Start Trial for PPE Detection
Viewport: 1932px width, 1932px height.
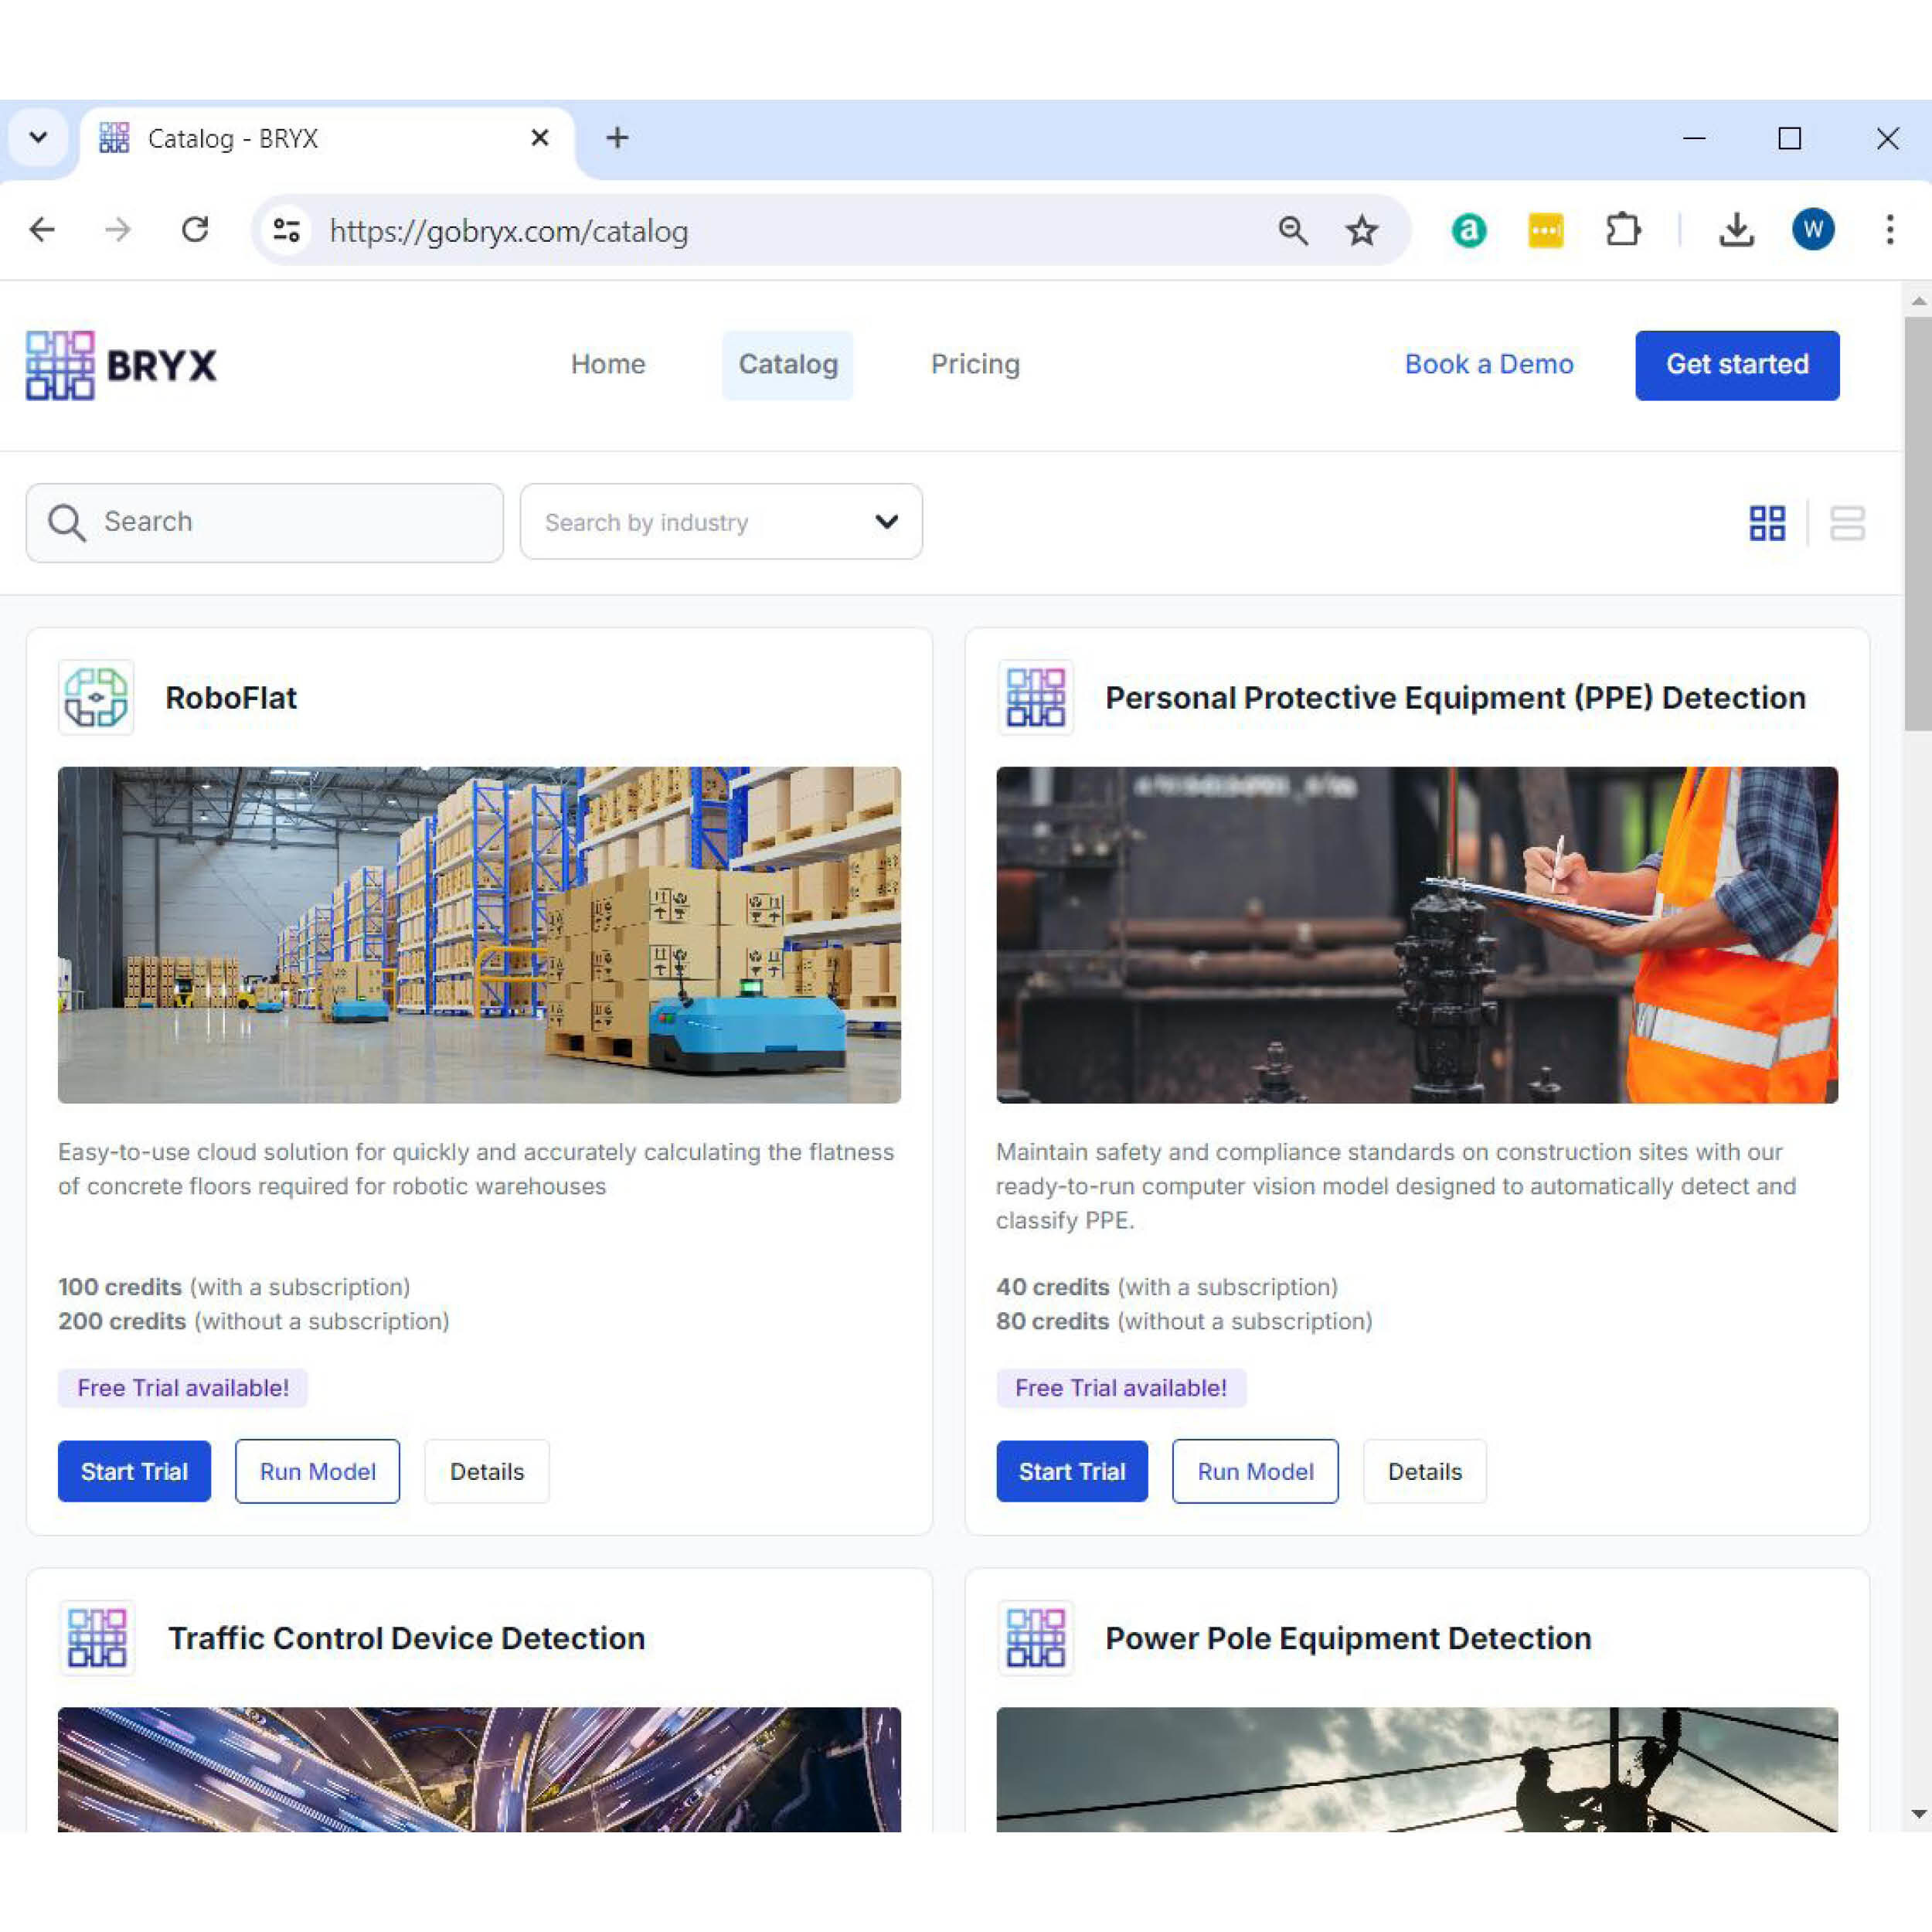(x=1072, y=1471)
